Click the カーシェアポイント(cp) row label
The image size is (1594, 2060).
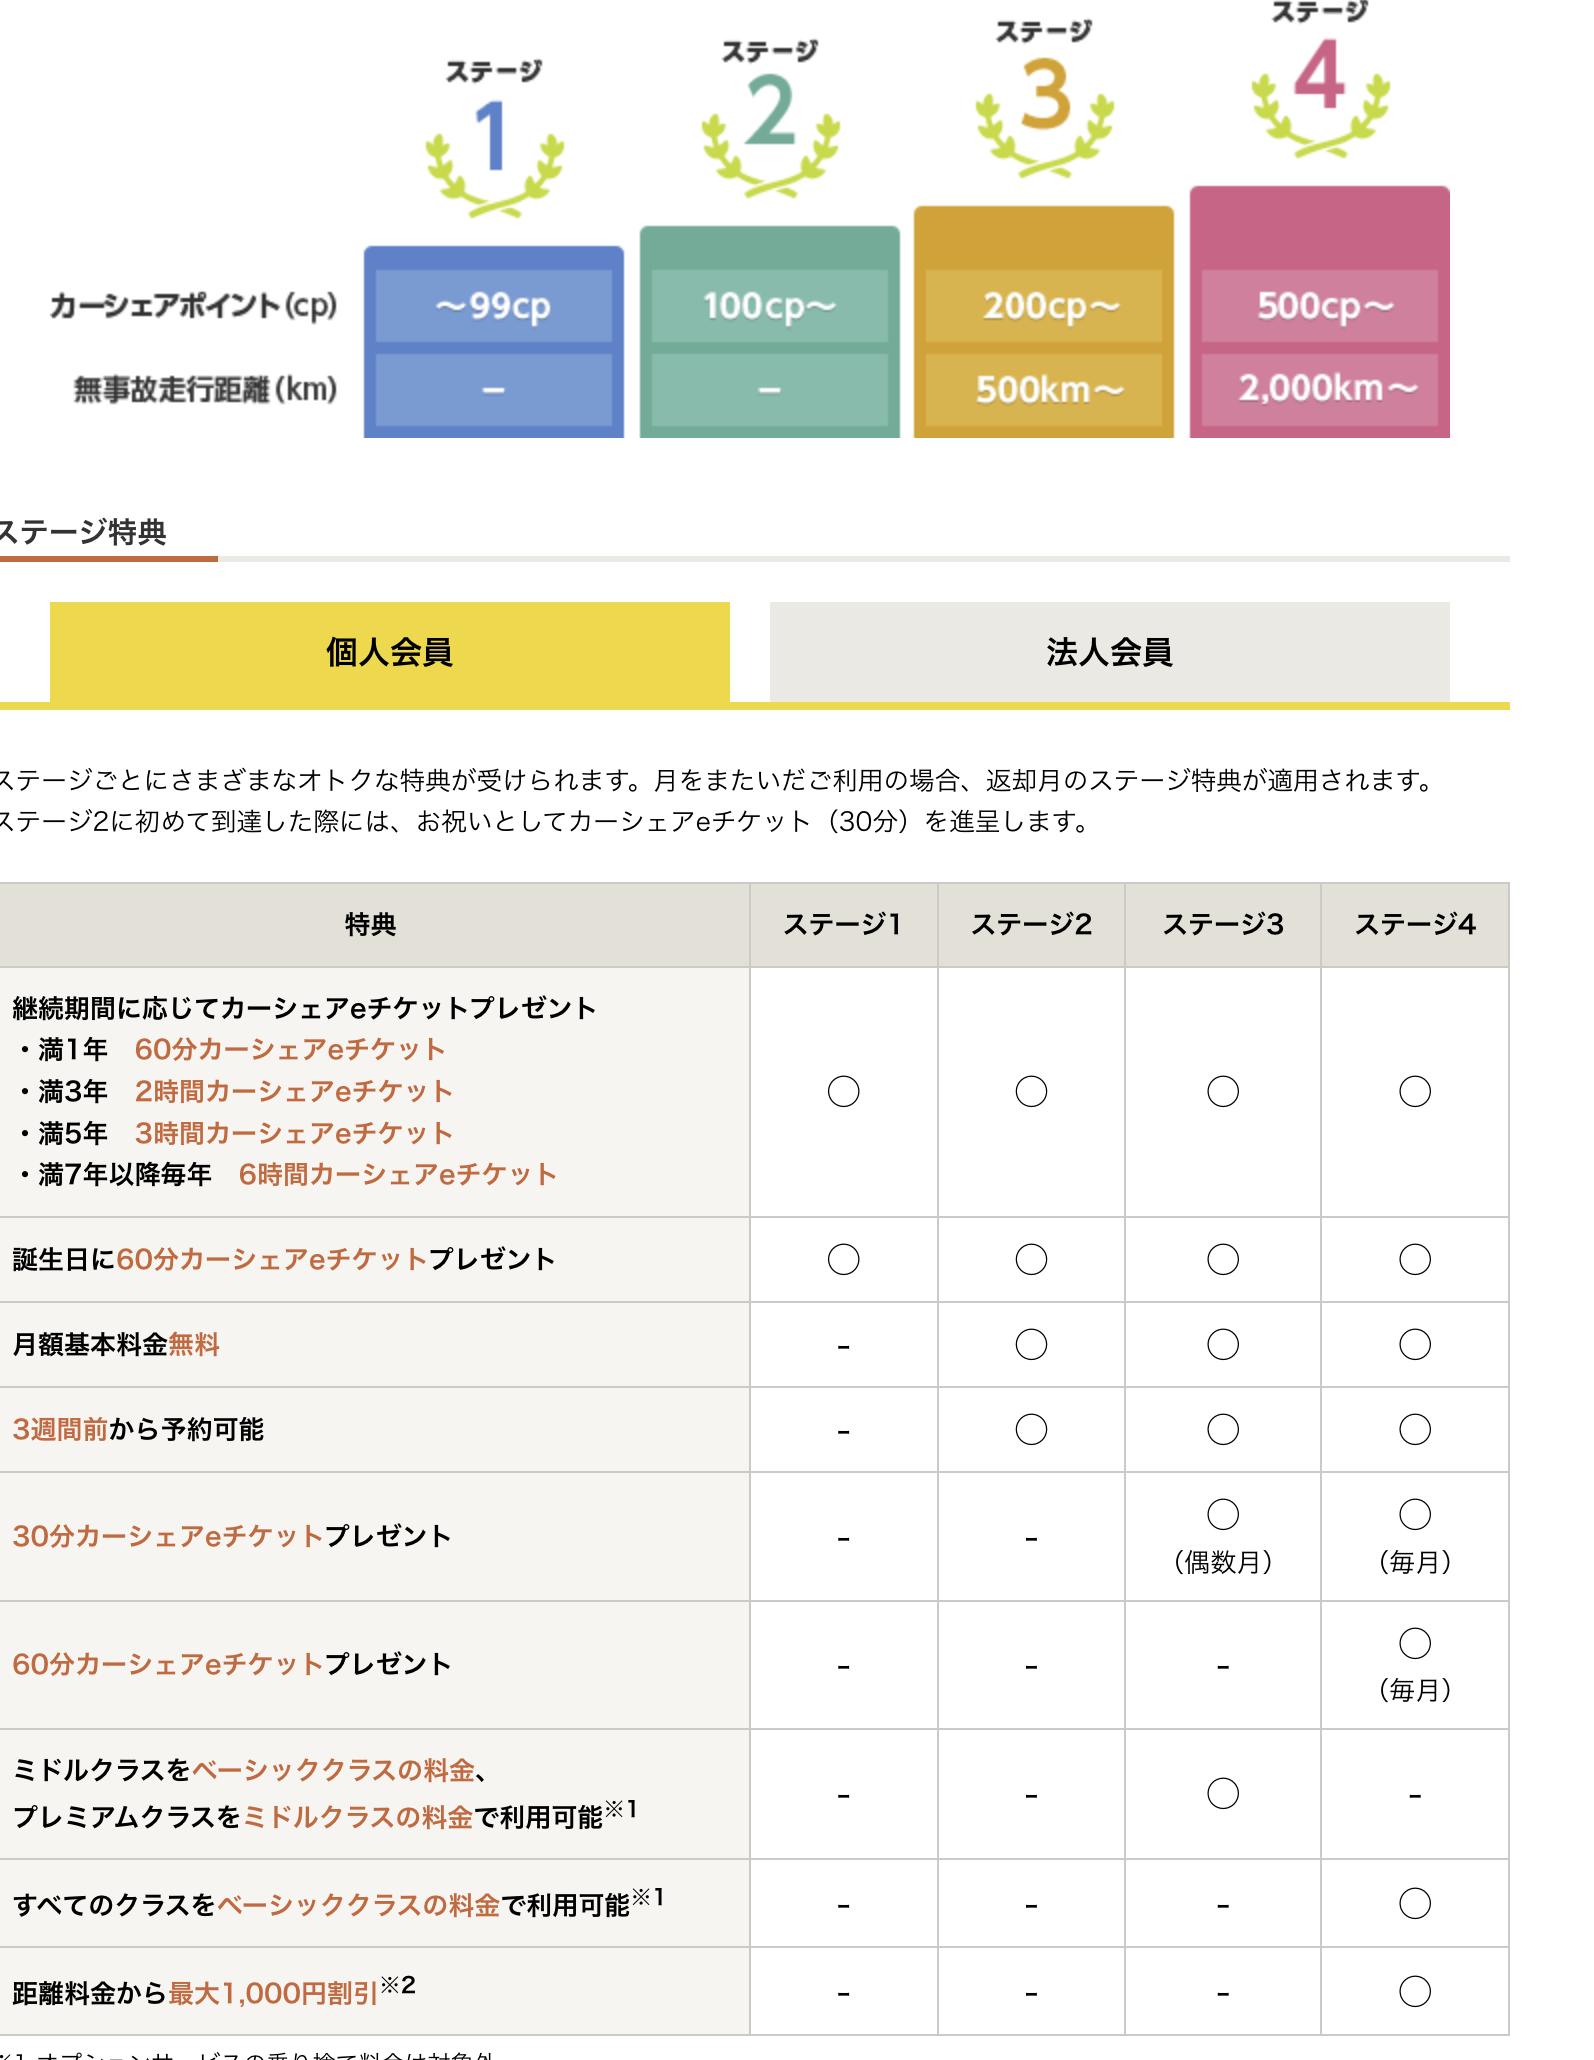pyautogui.click(x=193, y=306)
